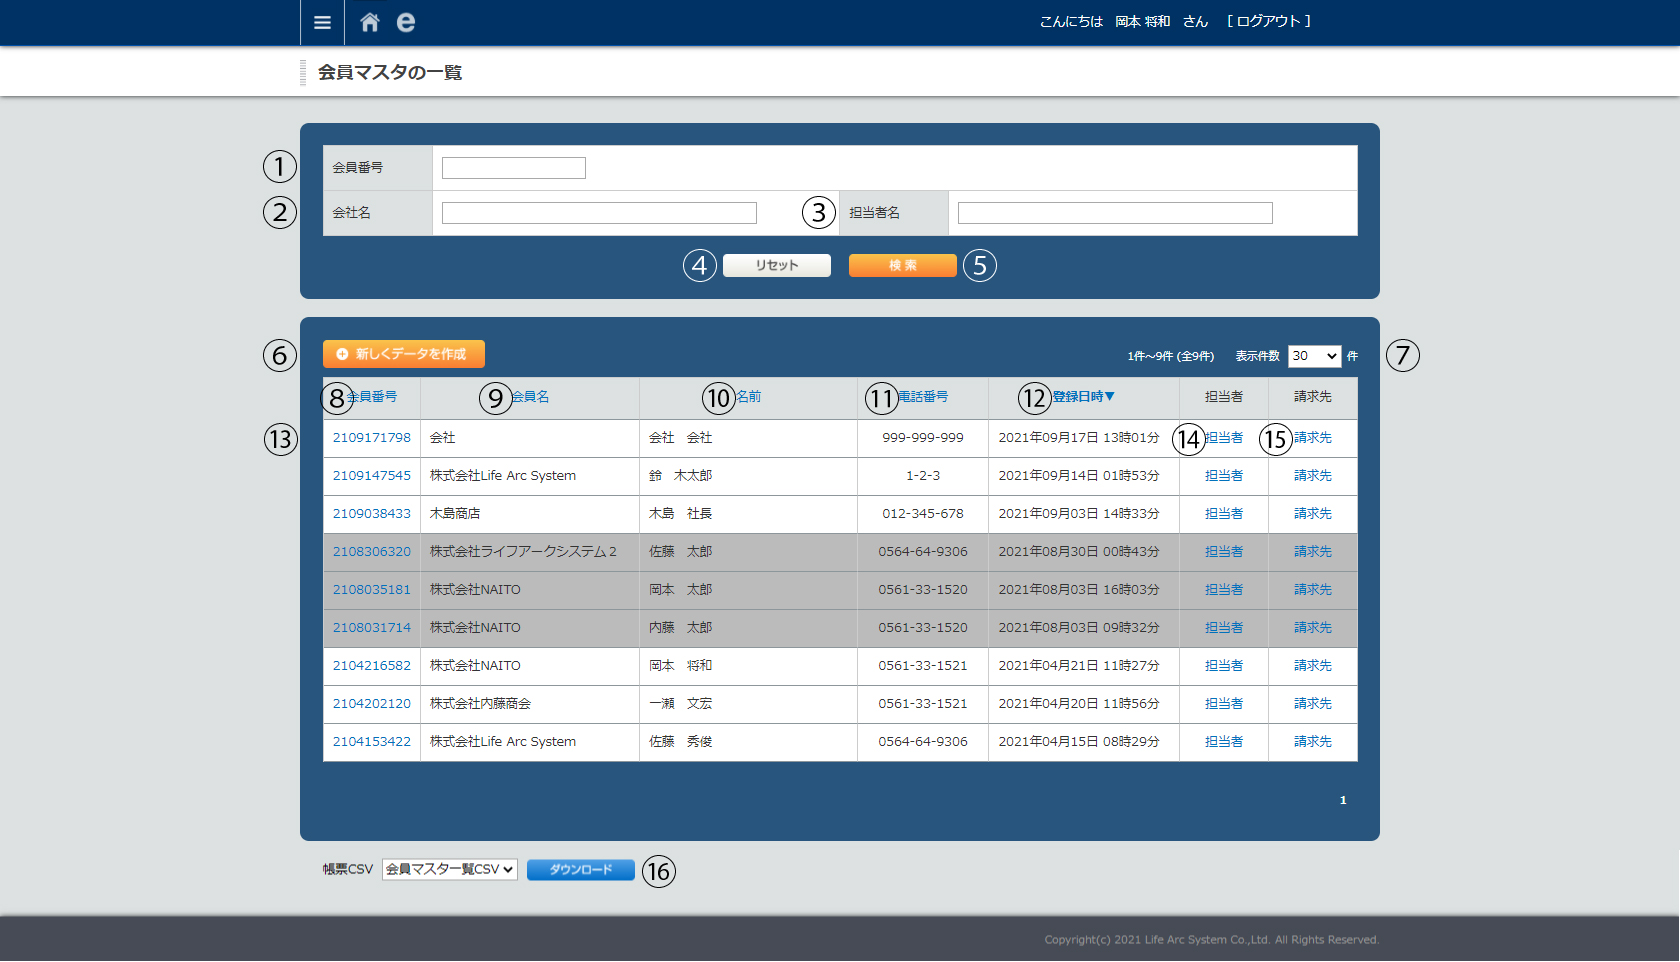Image resolution: width=1680 pixels, height=962 pixels.
Task: Click the ログアウト link
Action: 1268,21
